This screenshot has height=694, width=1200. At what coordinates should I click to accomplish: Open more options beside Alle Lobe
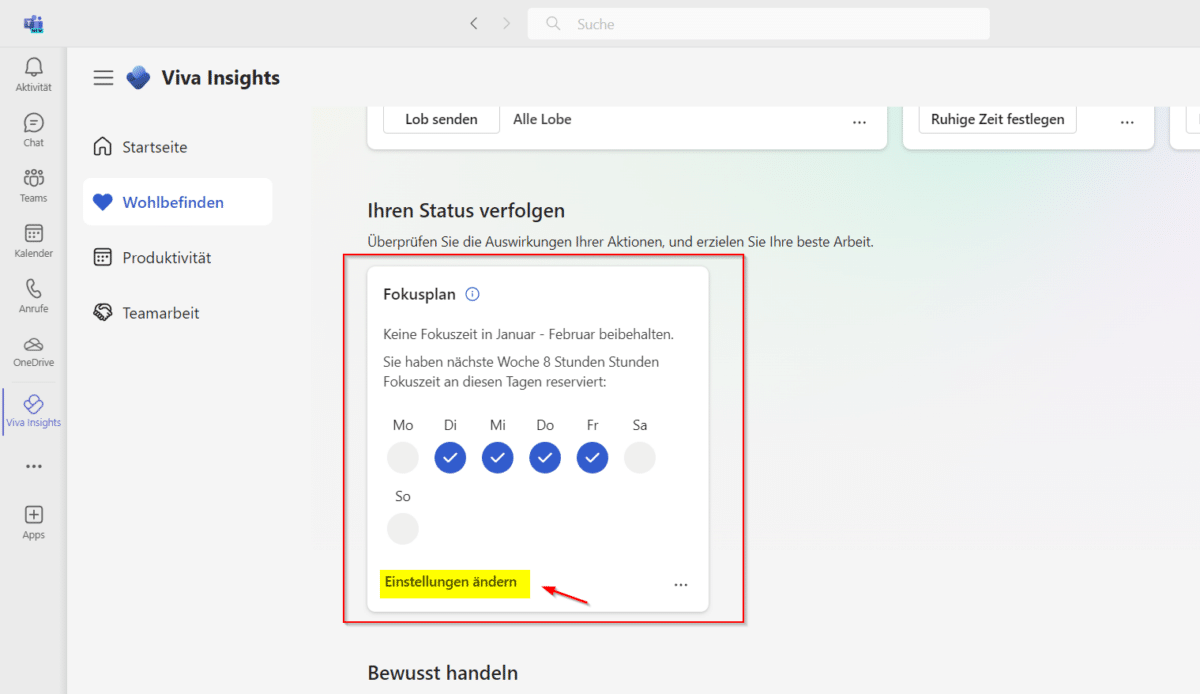coord(859,120)
